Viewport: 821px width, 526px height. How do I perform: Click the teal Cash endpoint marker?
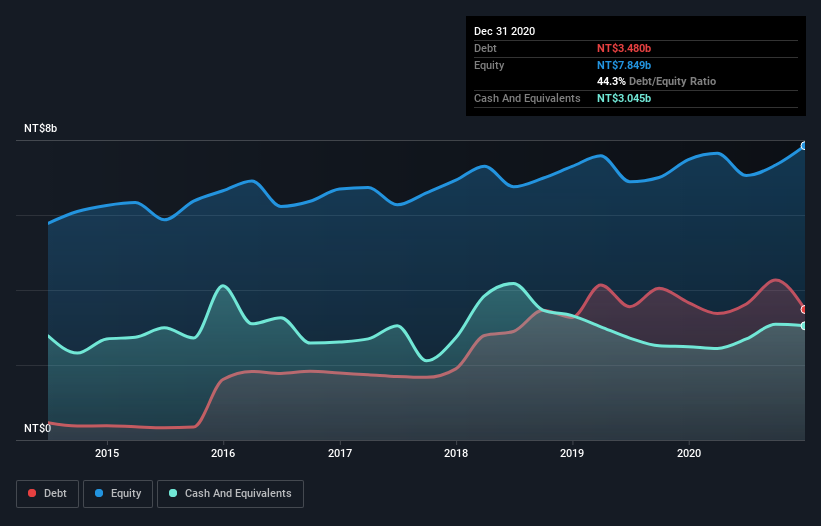pos(804,326)
